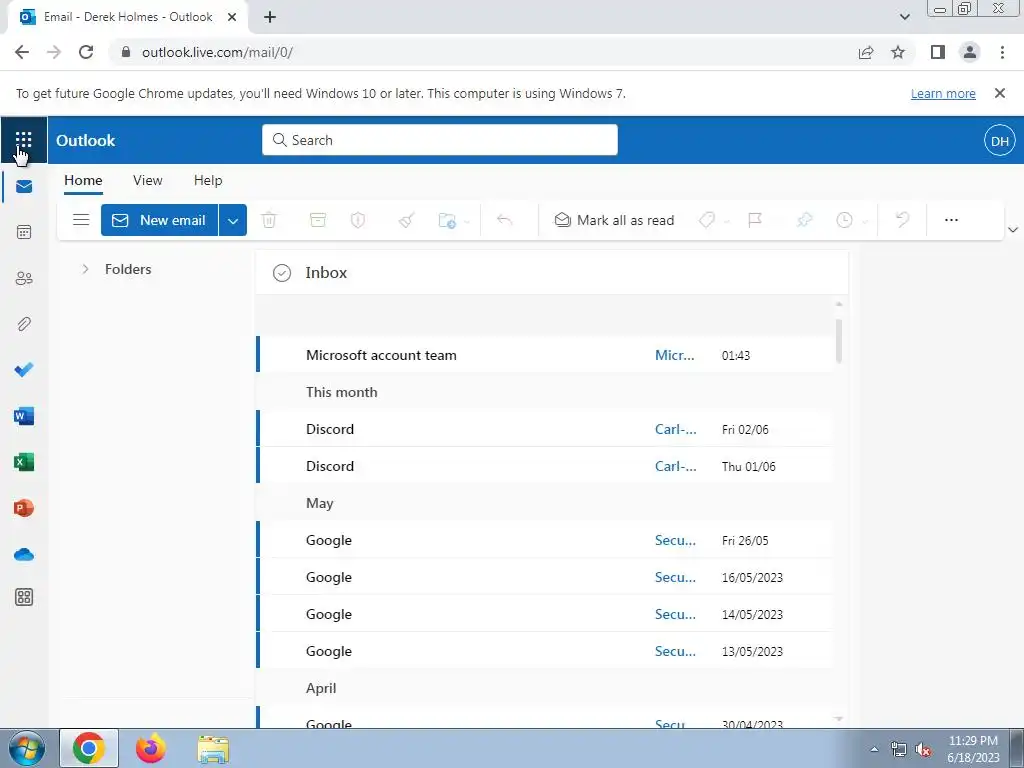Image resolution: width=1024 pixels, height=768 pixels.
Task: Toggle the navigation pane hamburger icon
Action: 81,220
